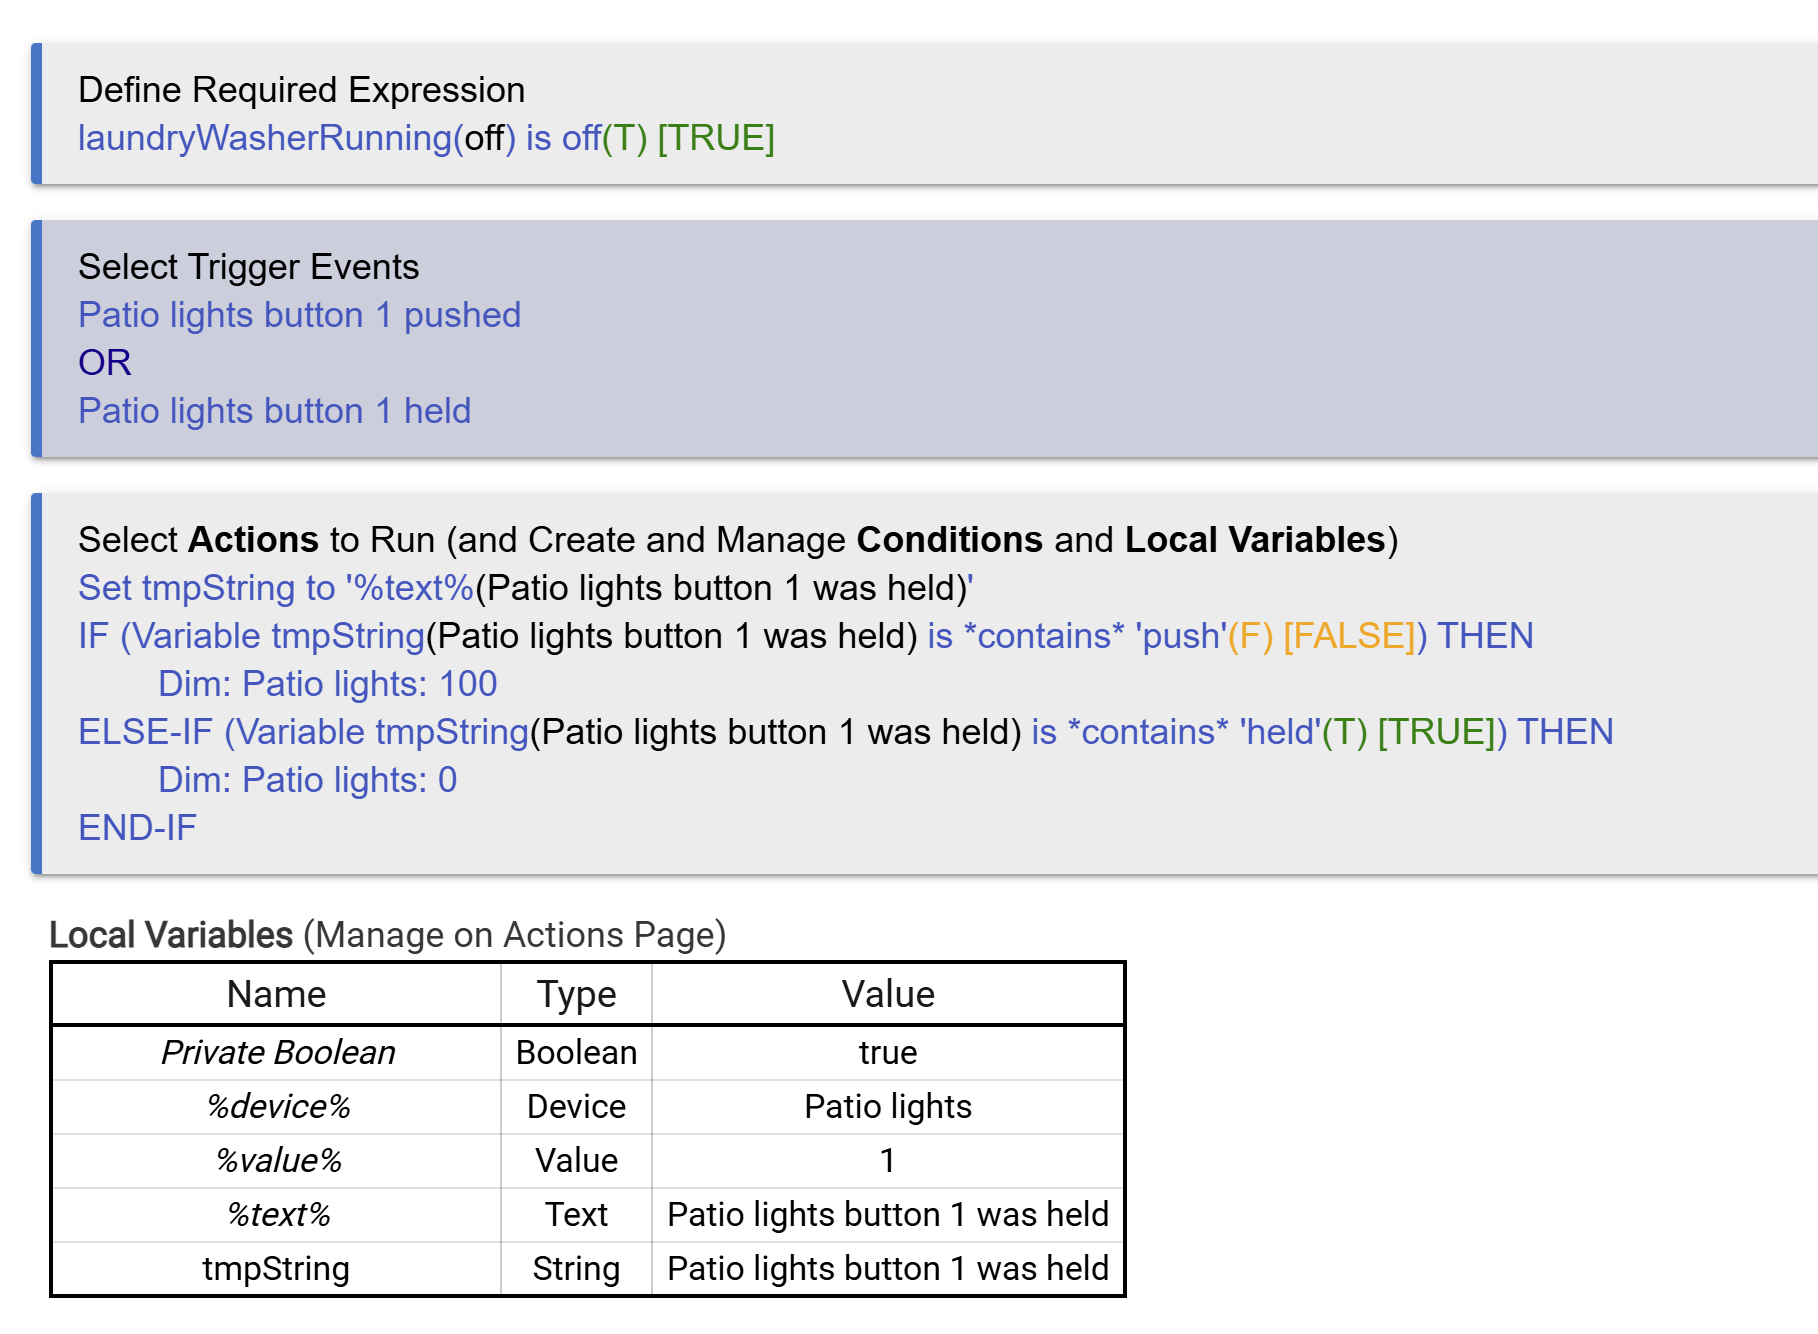Screen dimensions: 1818x1334
Task: Click the %text% variable name cell
Action: point(278,1214)
